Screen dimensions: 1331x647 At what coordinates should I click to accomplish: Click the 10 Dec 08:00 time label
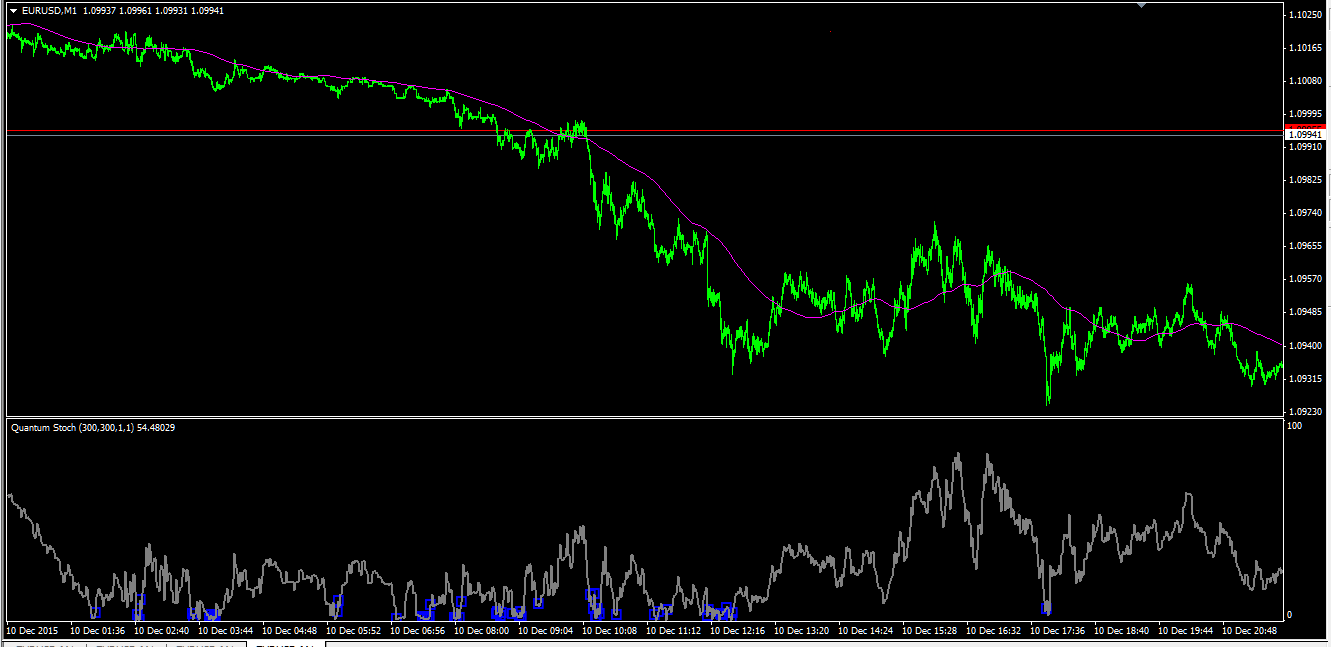tap(482, 631)
